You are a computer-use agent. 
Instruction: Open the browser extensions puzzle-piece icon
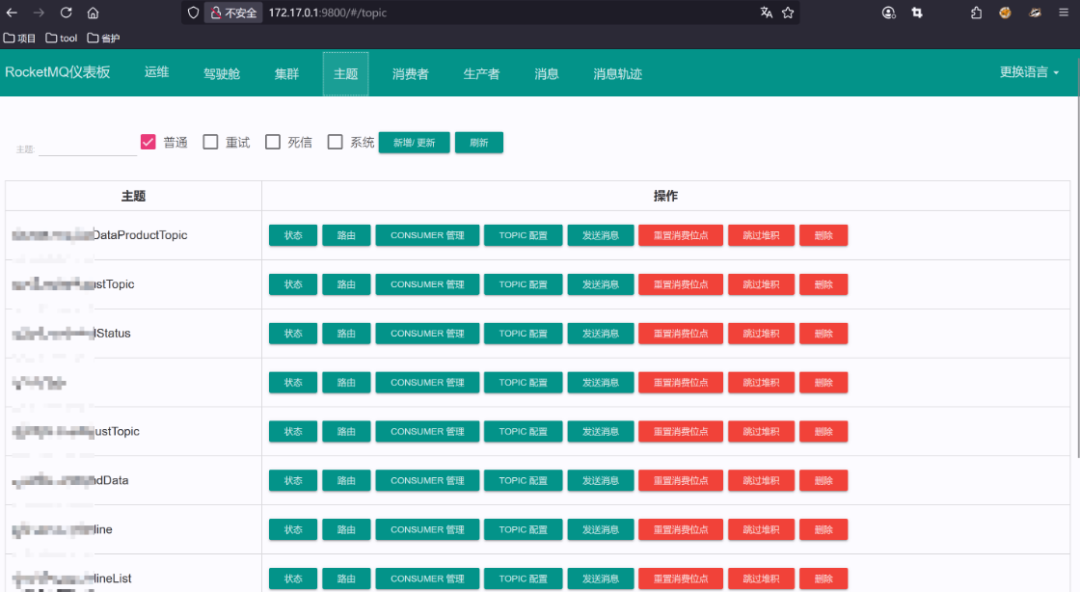click(975, 13)
